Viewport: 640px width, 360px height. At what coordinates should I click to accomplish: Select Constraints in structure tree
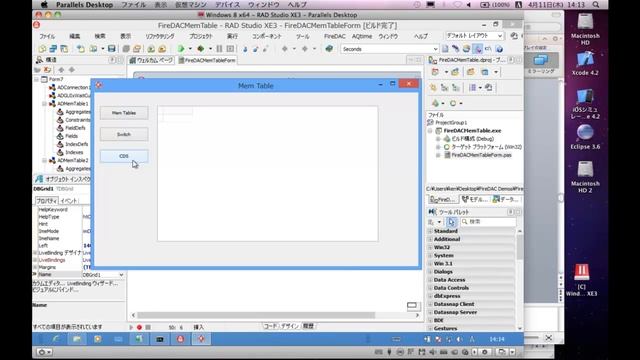coord(78,120)
